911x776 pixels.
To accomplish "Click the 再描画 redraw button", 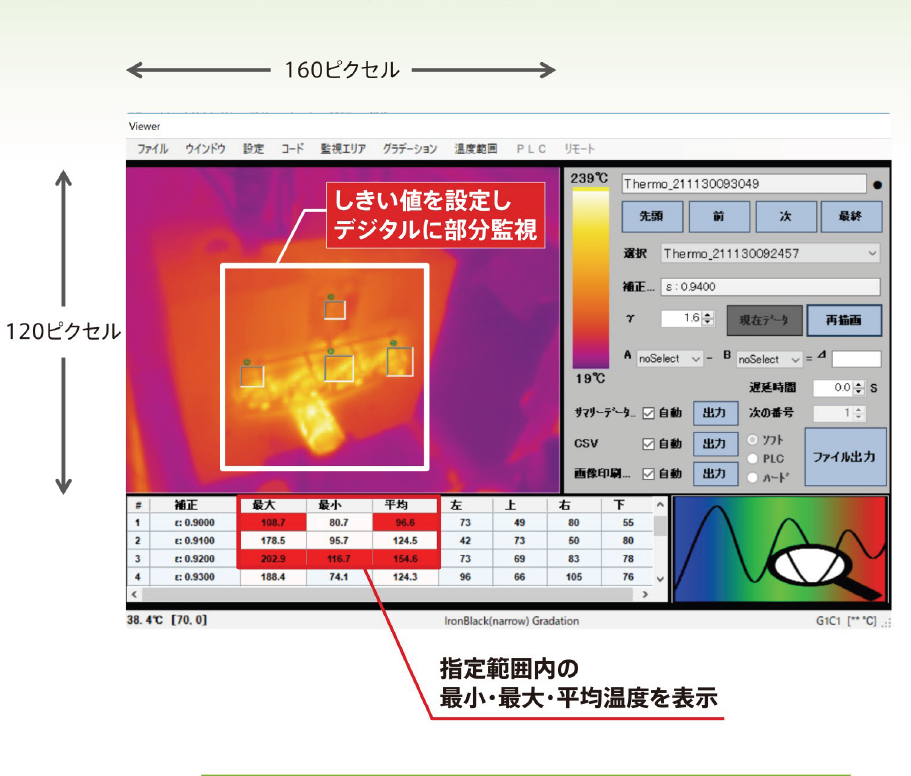I will coord(845,320).
